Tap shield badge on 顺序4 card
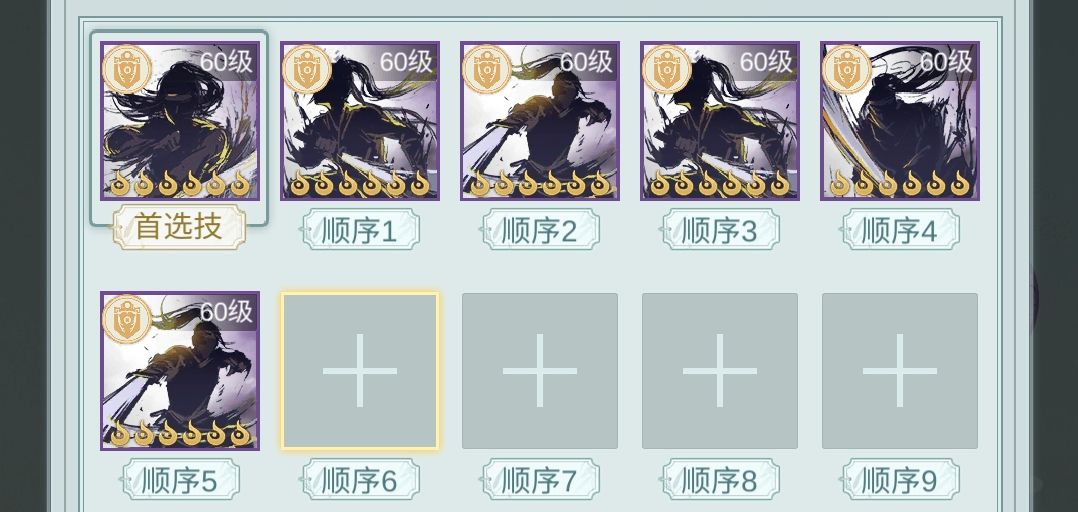The width and height of the screenshot is (1078, 512). pos(848,69)
